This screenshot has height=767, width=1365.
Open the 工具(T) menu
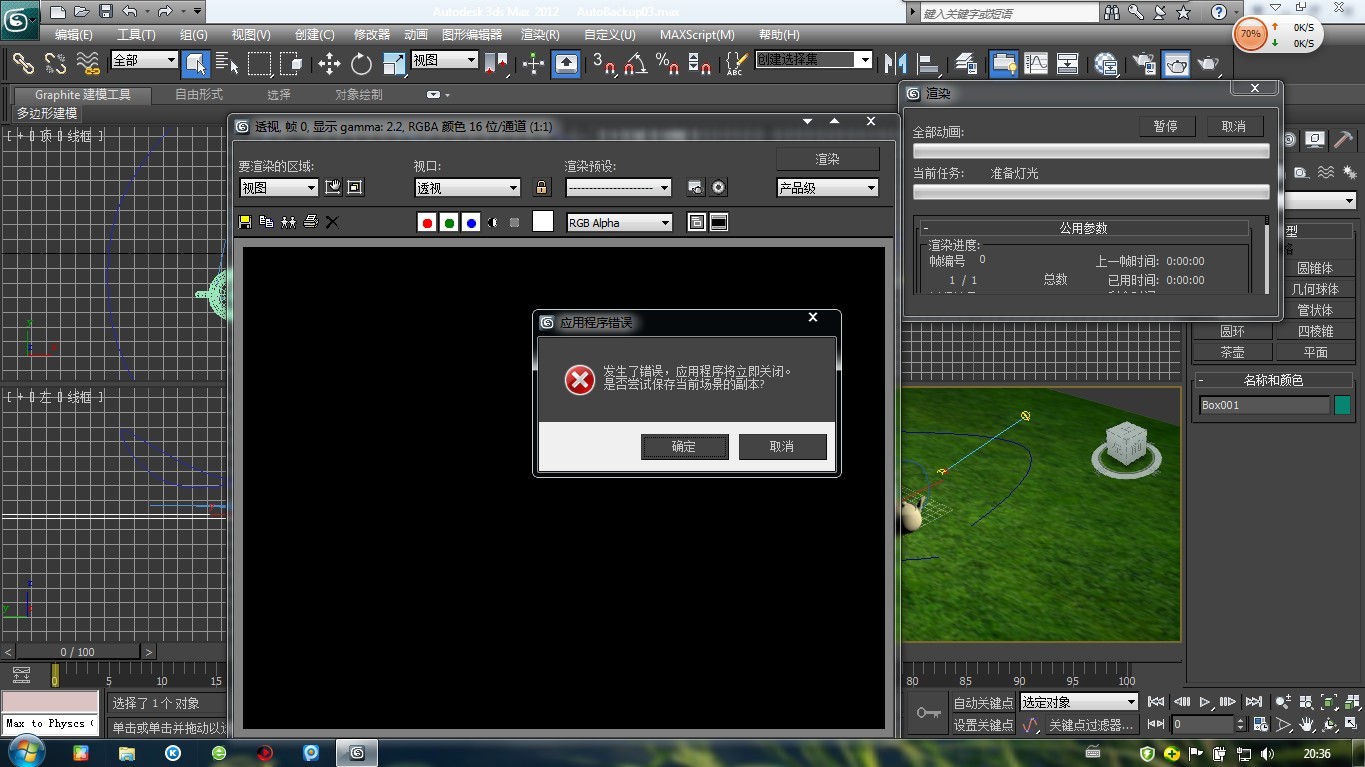[136, 34]
